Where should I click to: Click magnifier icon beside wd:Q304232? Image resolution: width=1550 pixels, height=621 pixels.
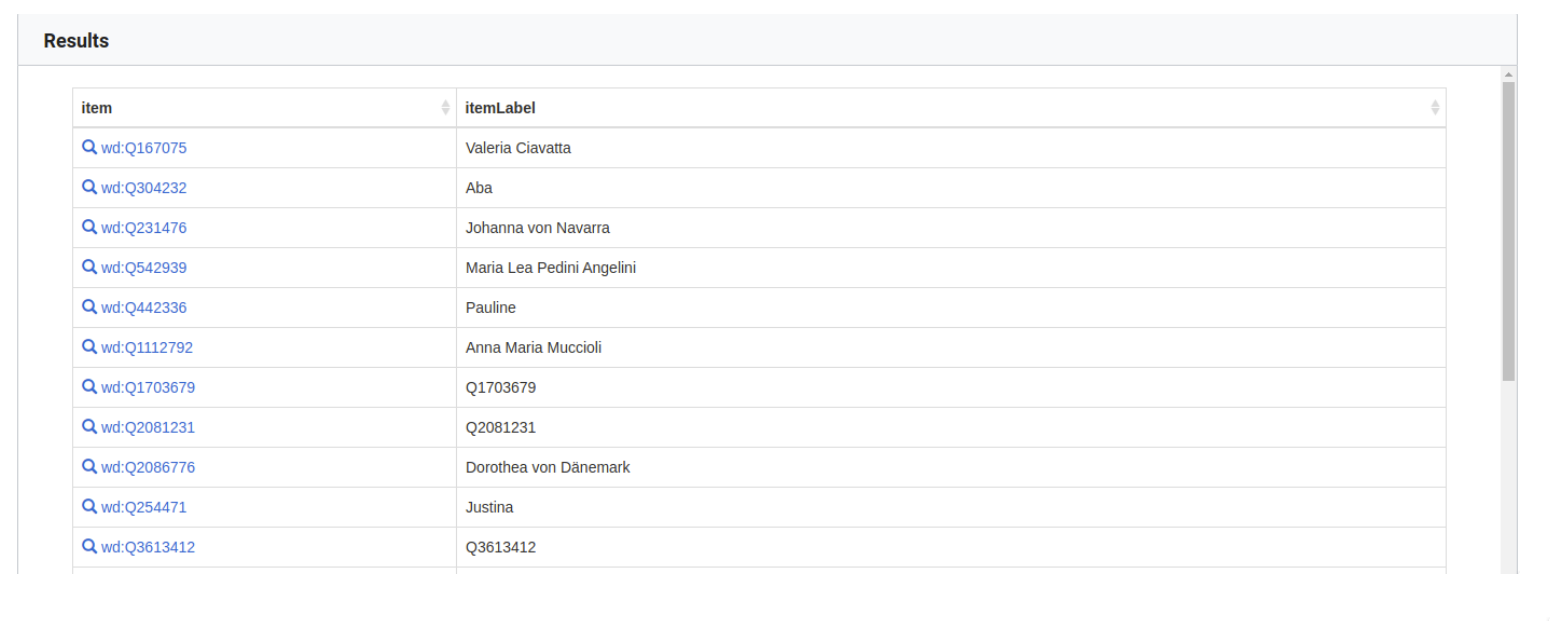coord(89,188)
